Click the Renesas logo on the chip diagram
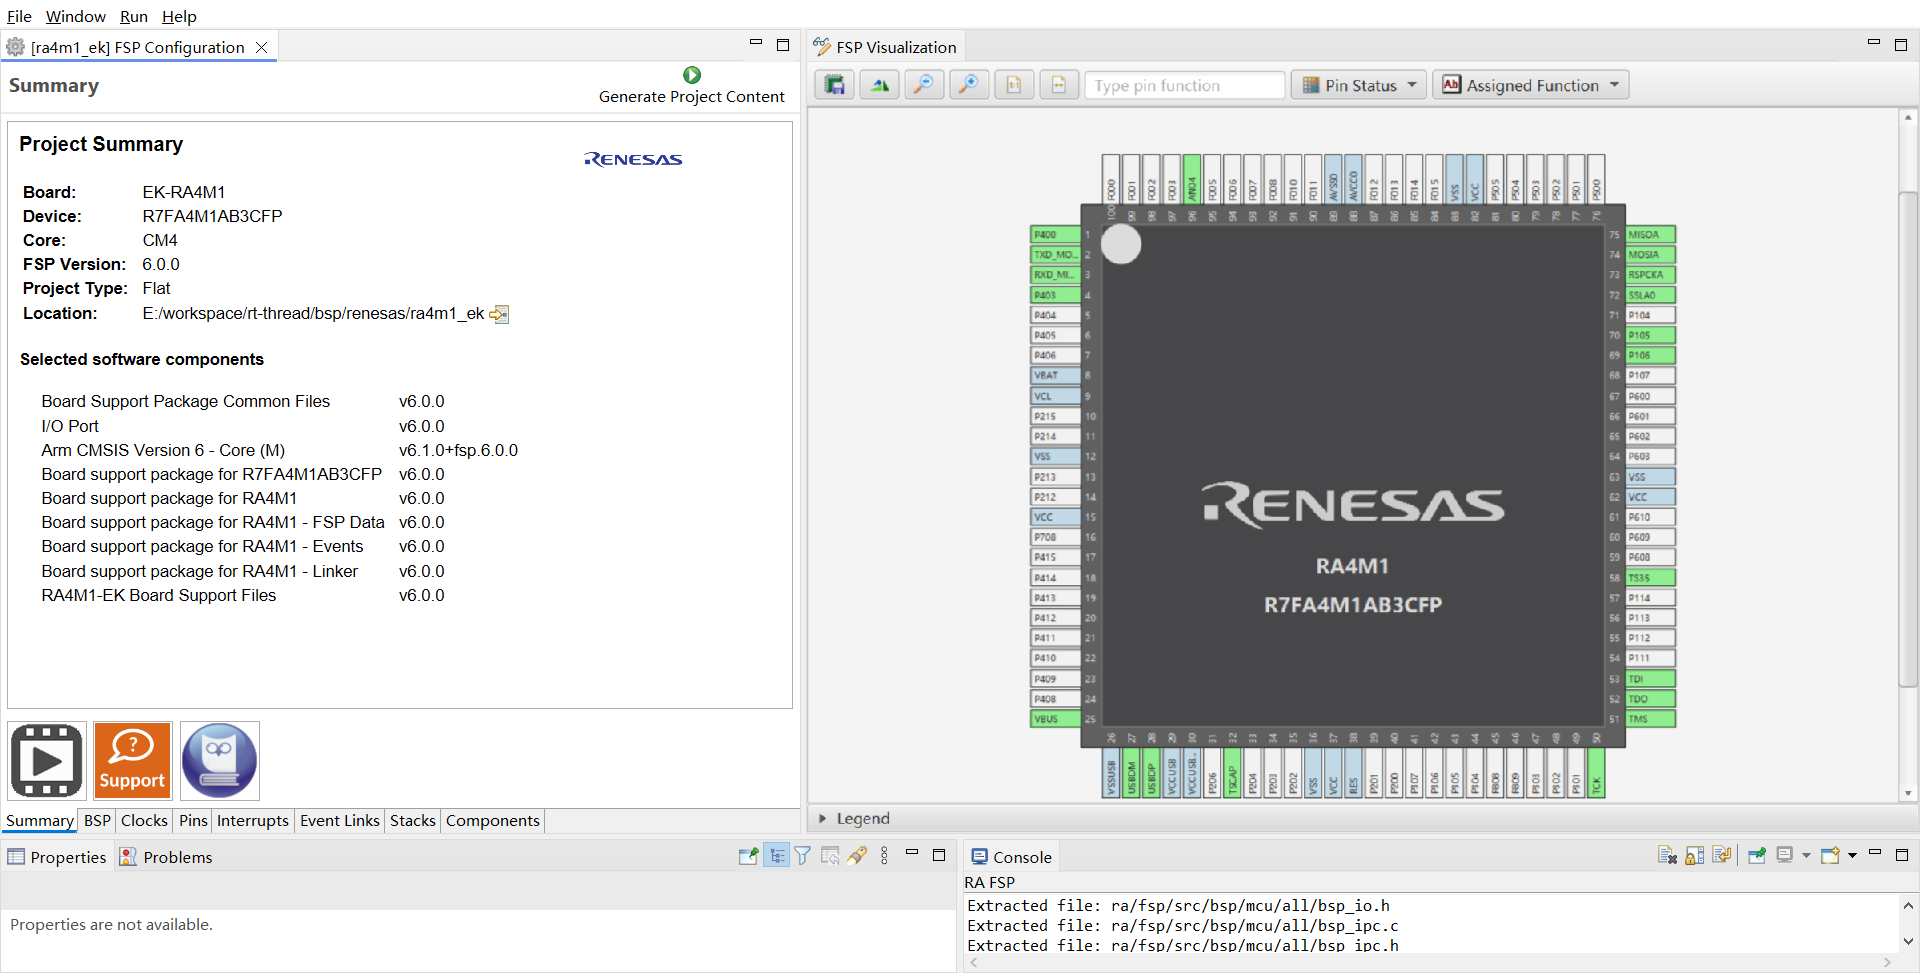This screenshot has width=1920, height=973. [x=1351, y=506]
